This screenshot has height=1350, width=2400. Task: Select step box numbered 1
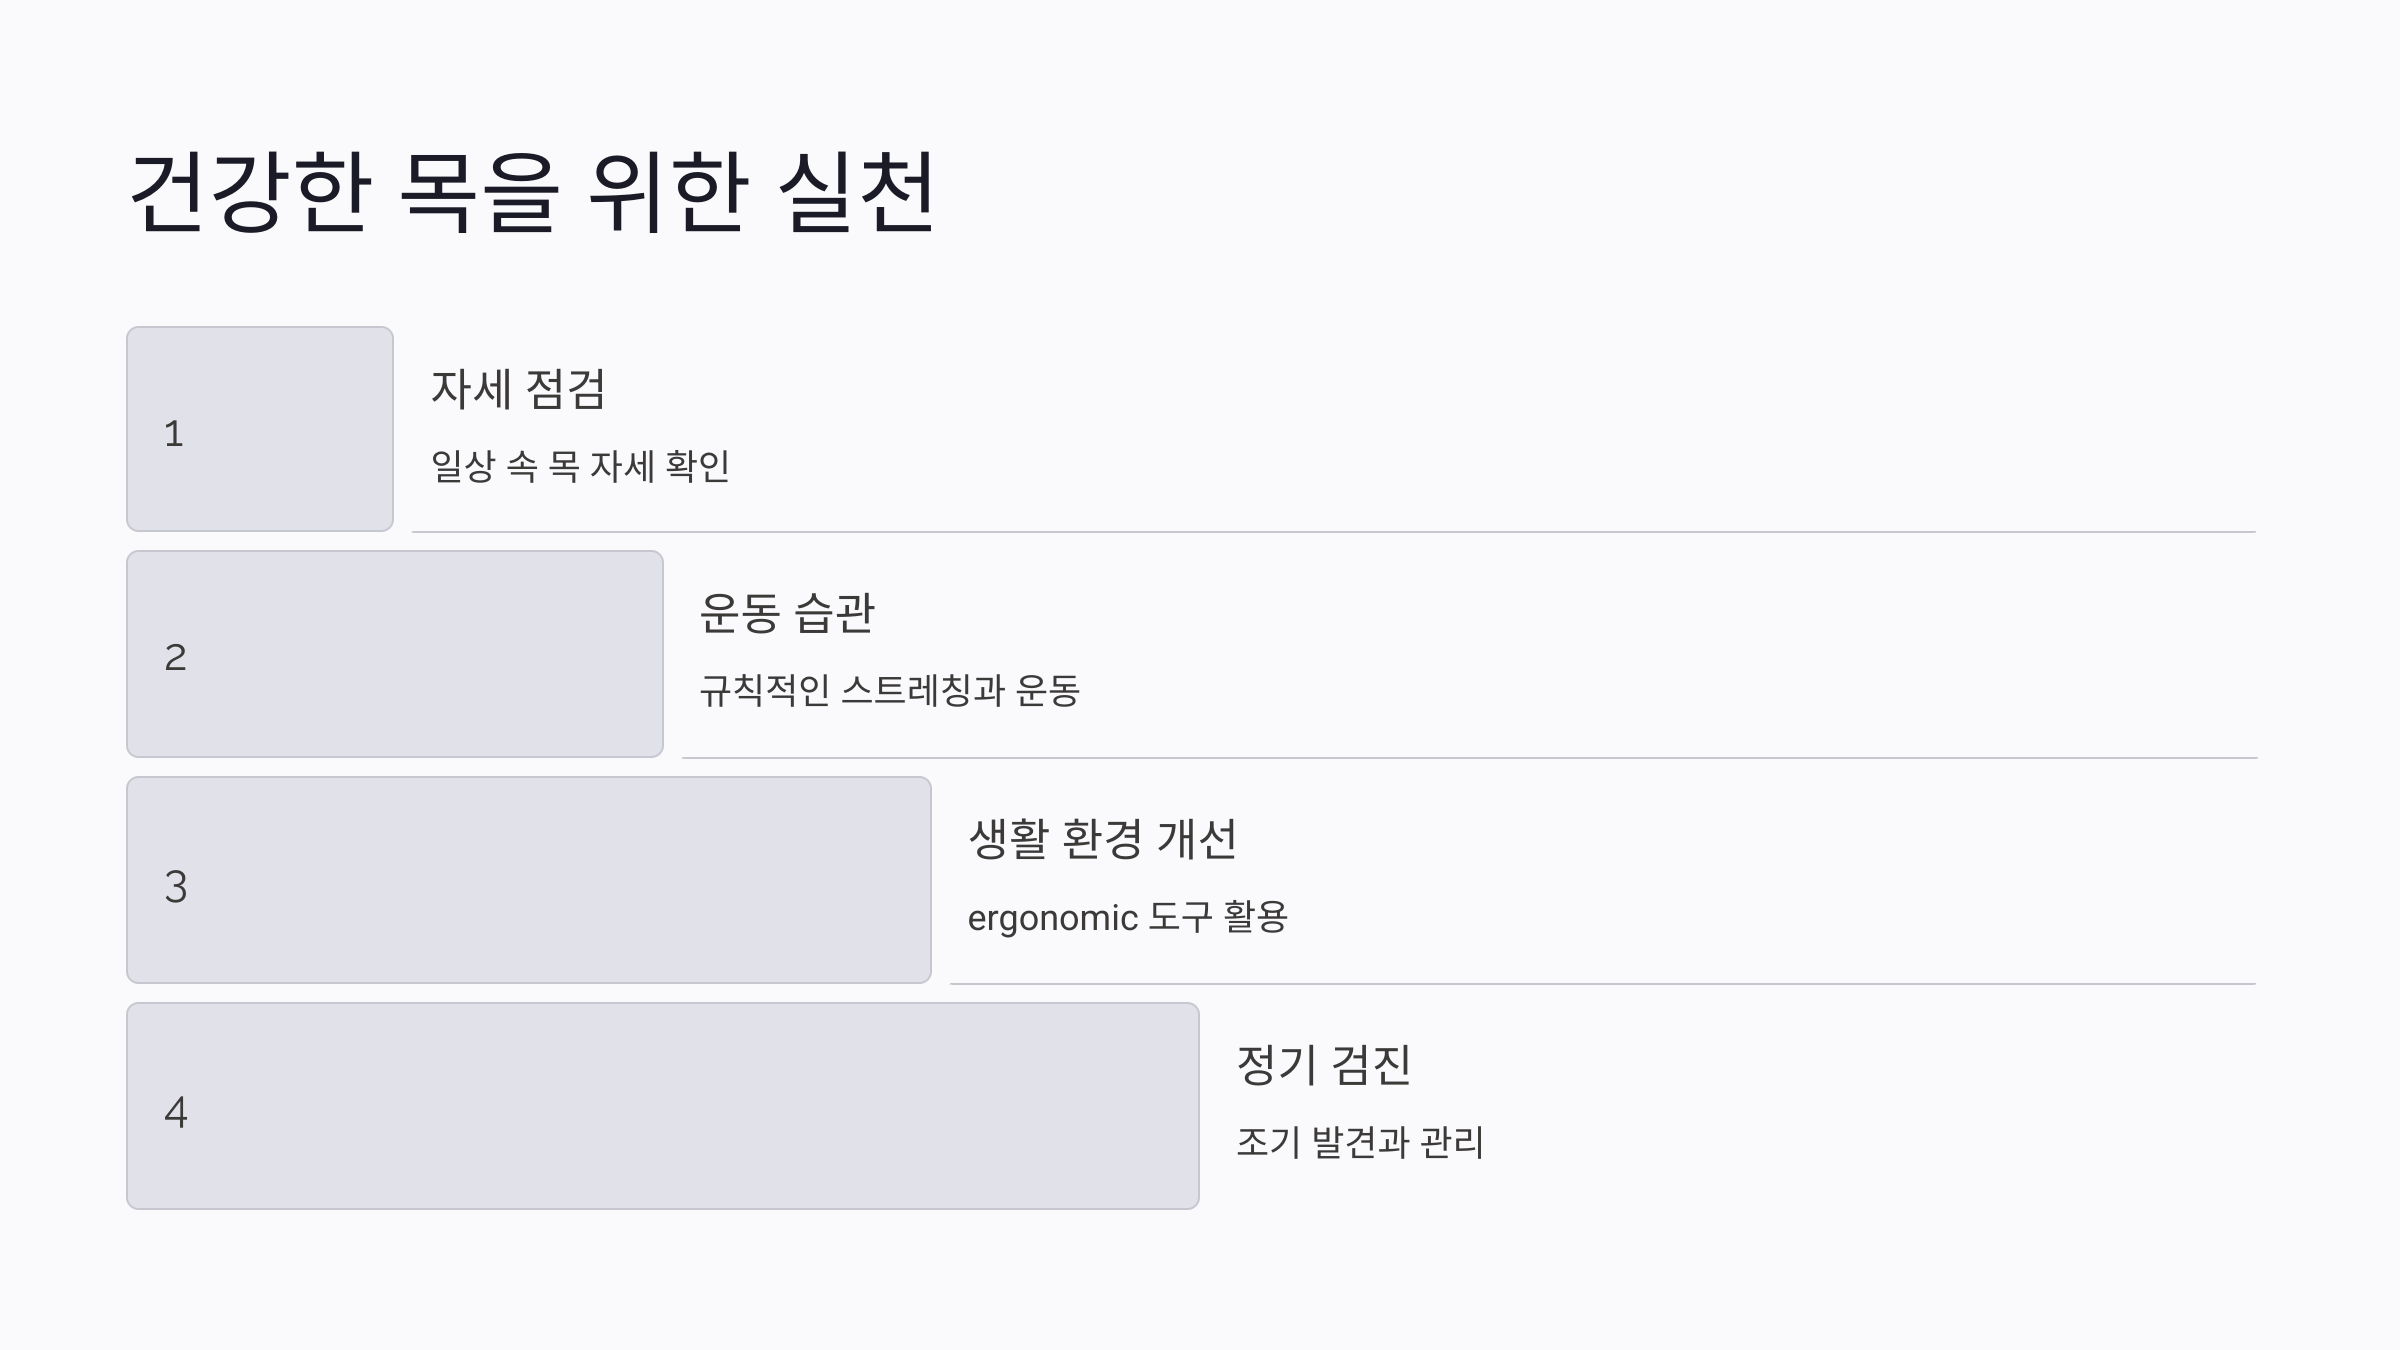pyautogui.click(x=260, y=429)
